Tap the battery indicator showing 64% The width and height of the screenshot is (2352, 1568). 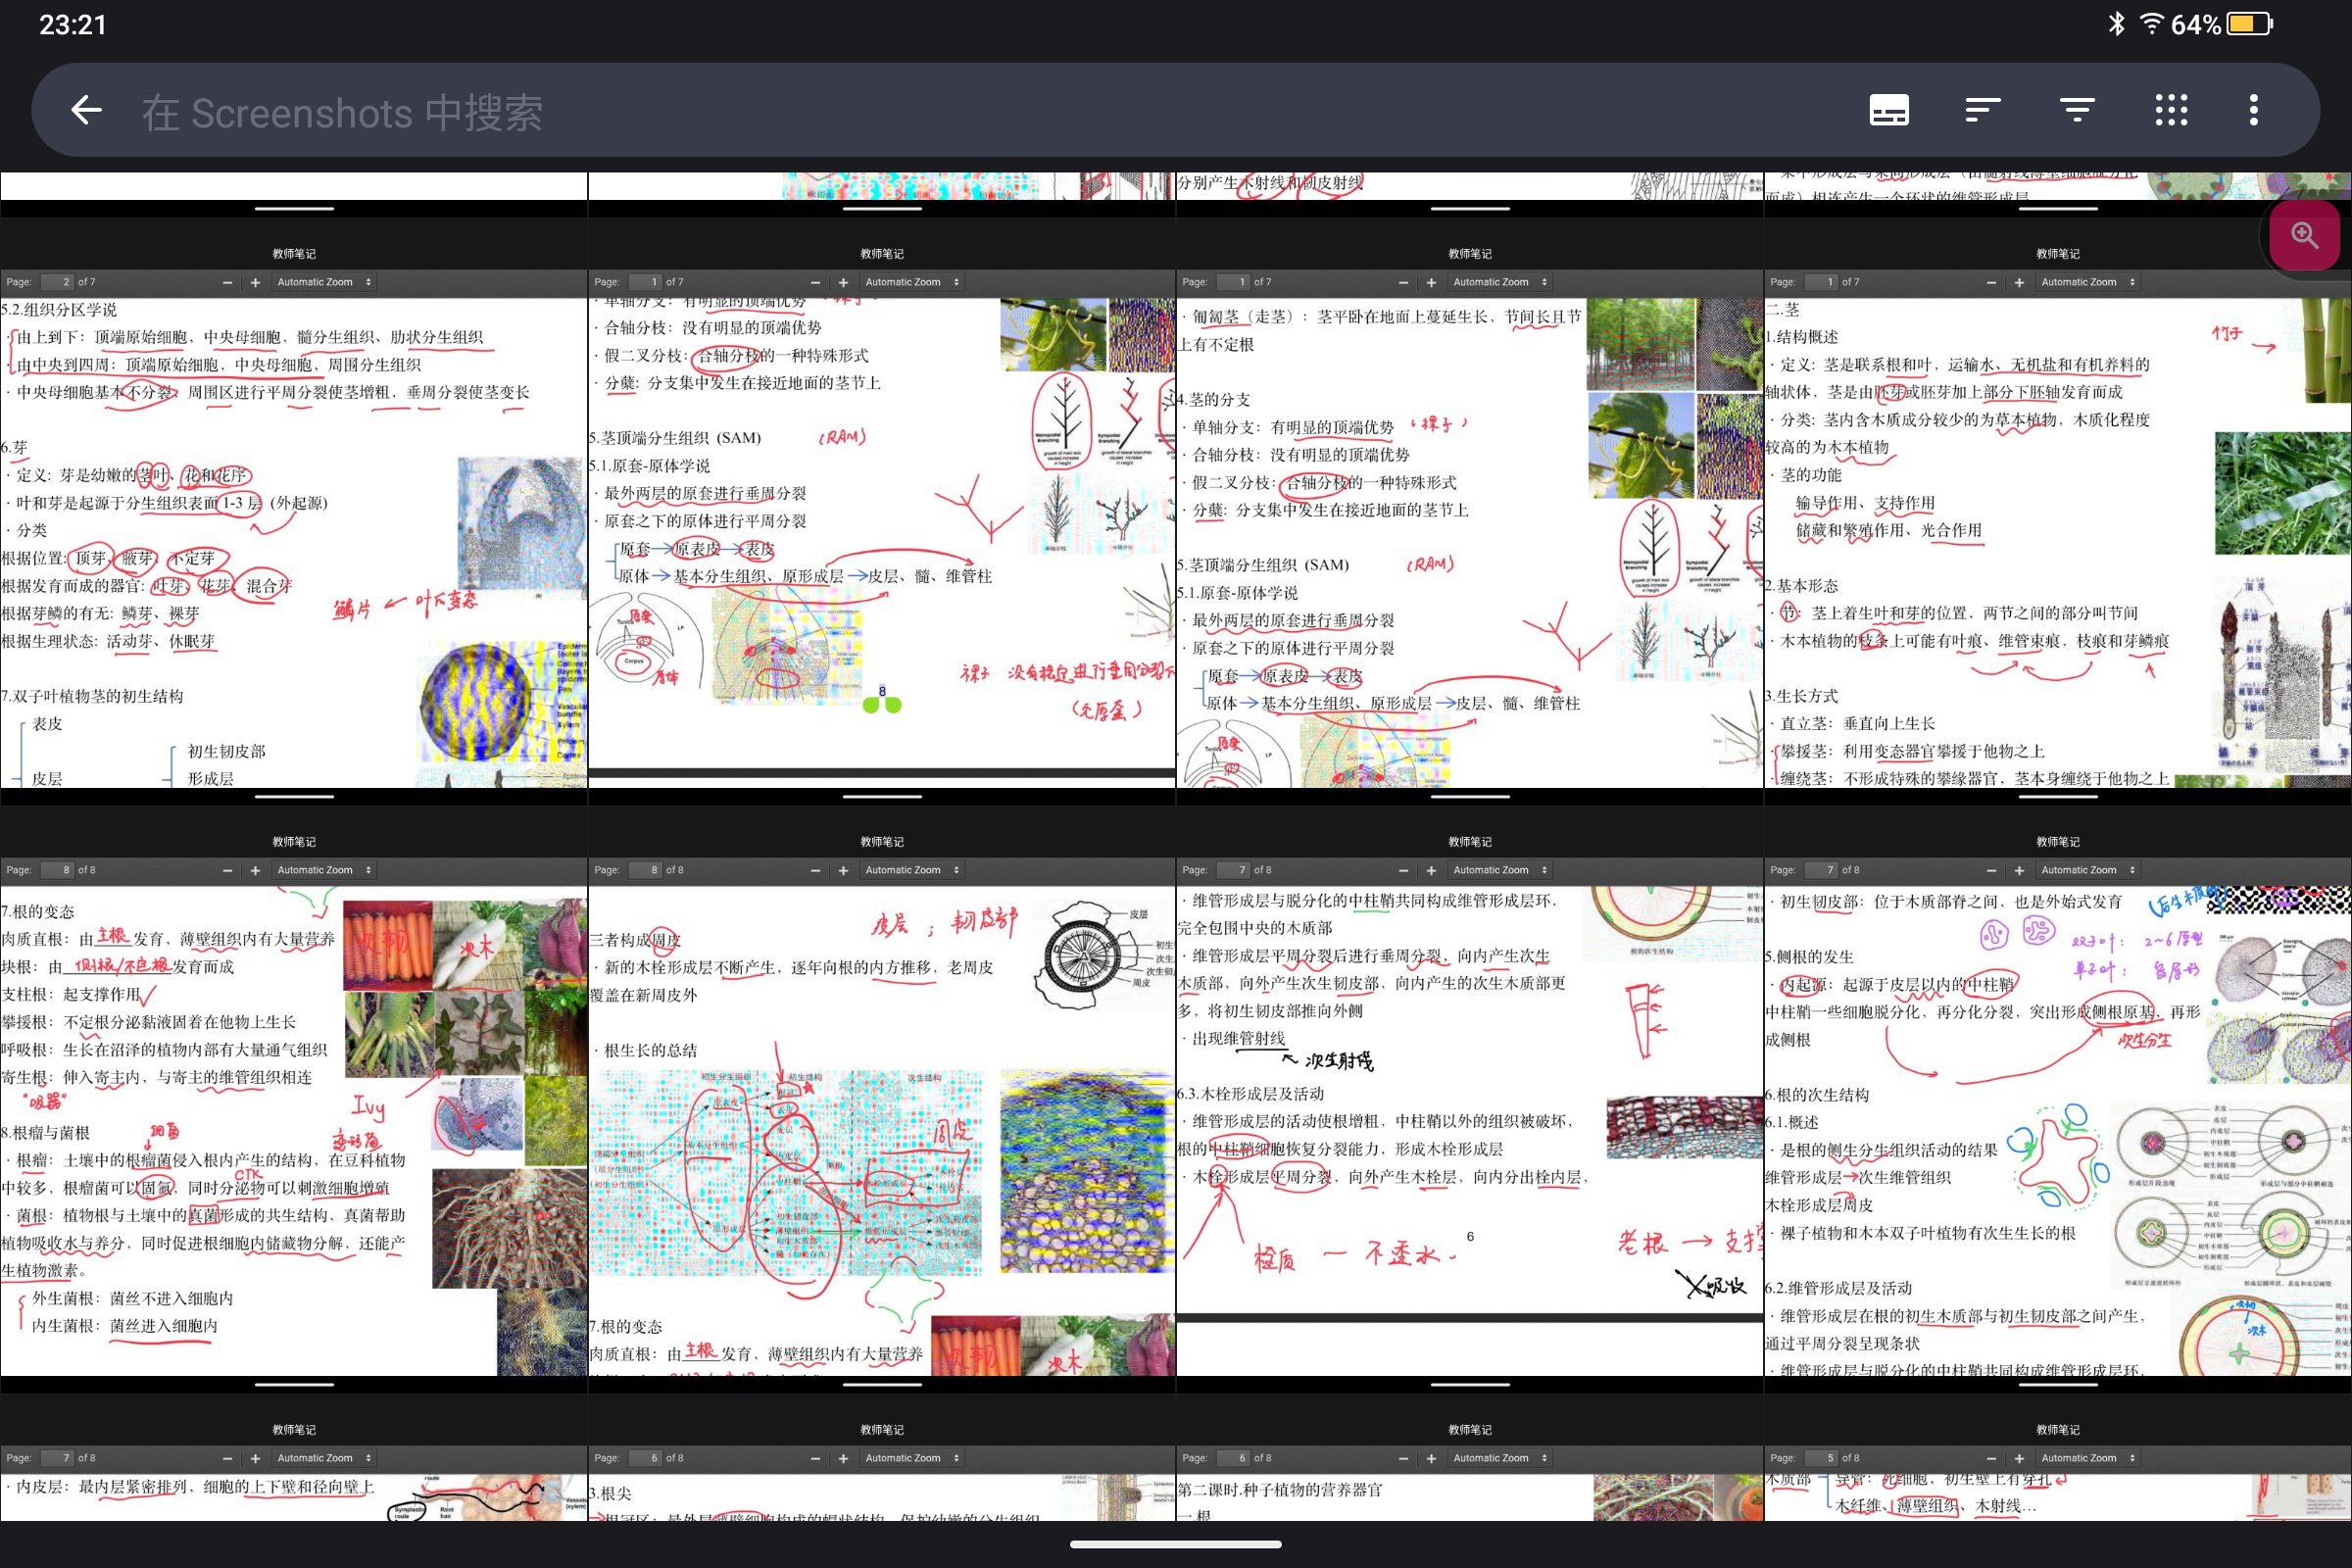(x=2222, y=24)
